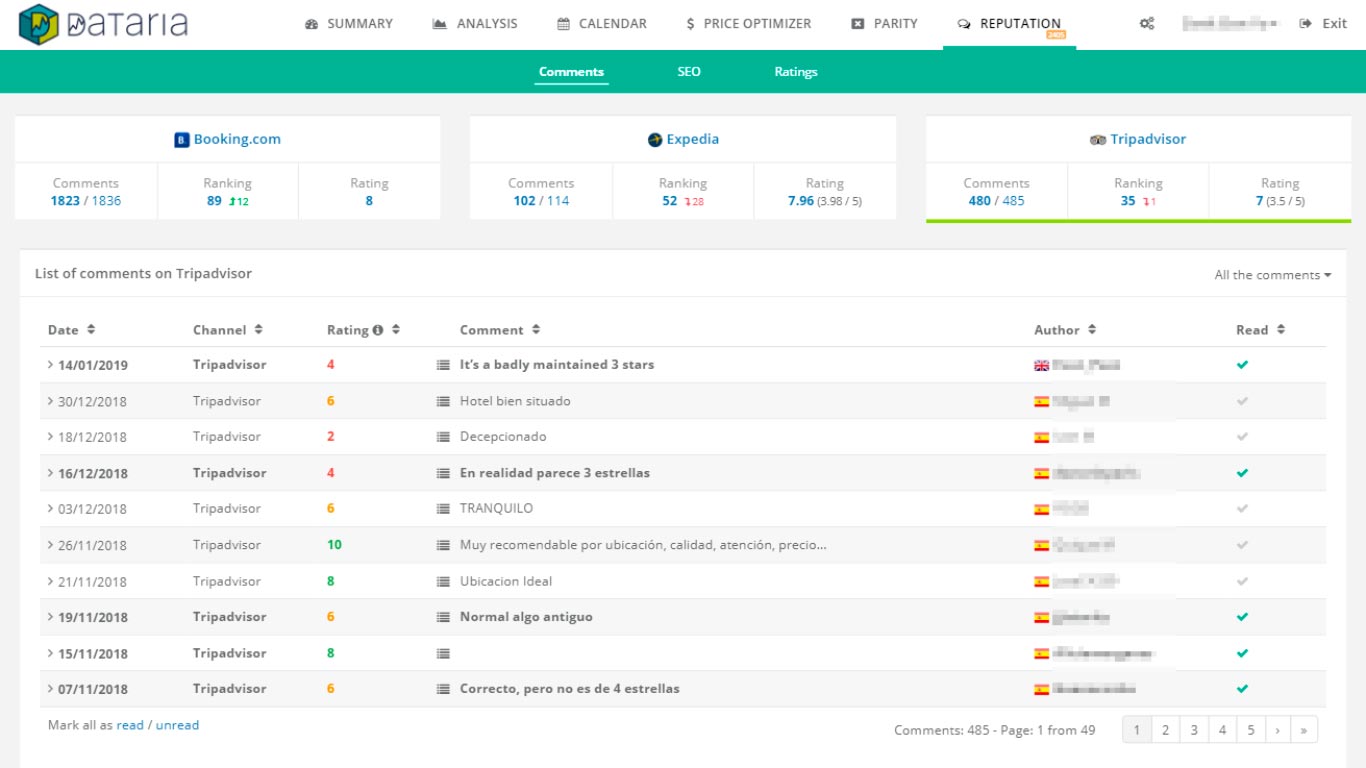This screenshot has height=768, width=1366.
Task: Go to pagination page 5
Action: click(x=1251, y=730)
